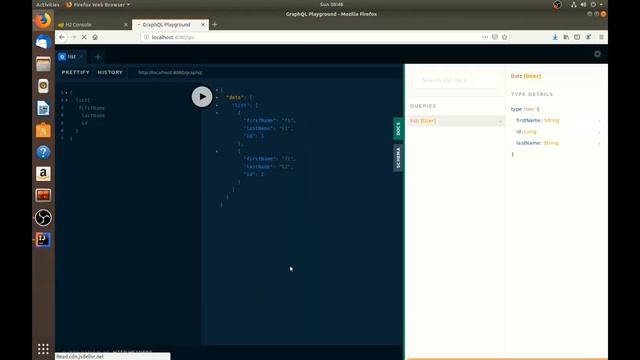Go forward in Firefox history
The image size is (640, 360).
(x=73, y=37)
